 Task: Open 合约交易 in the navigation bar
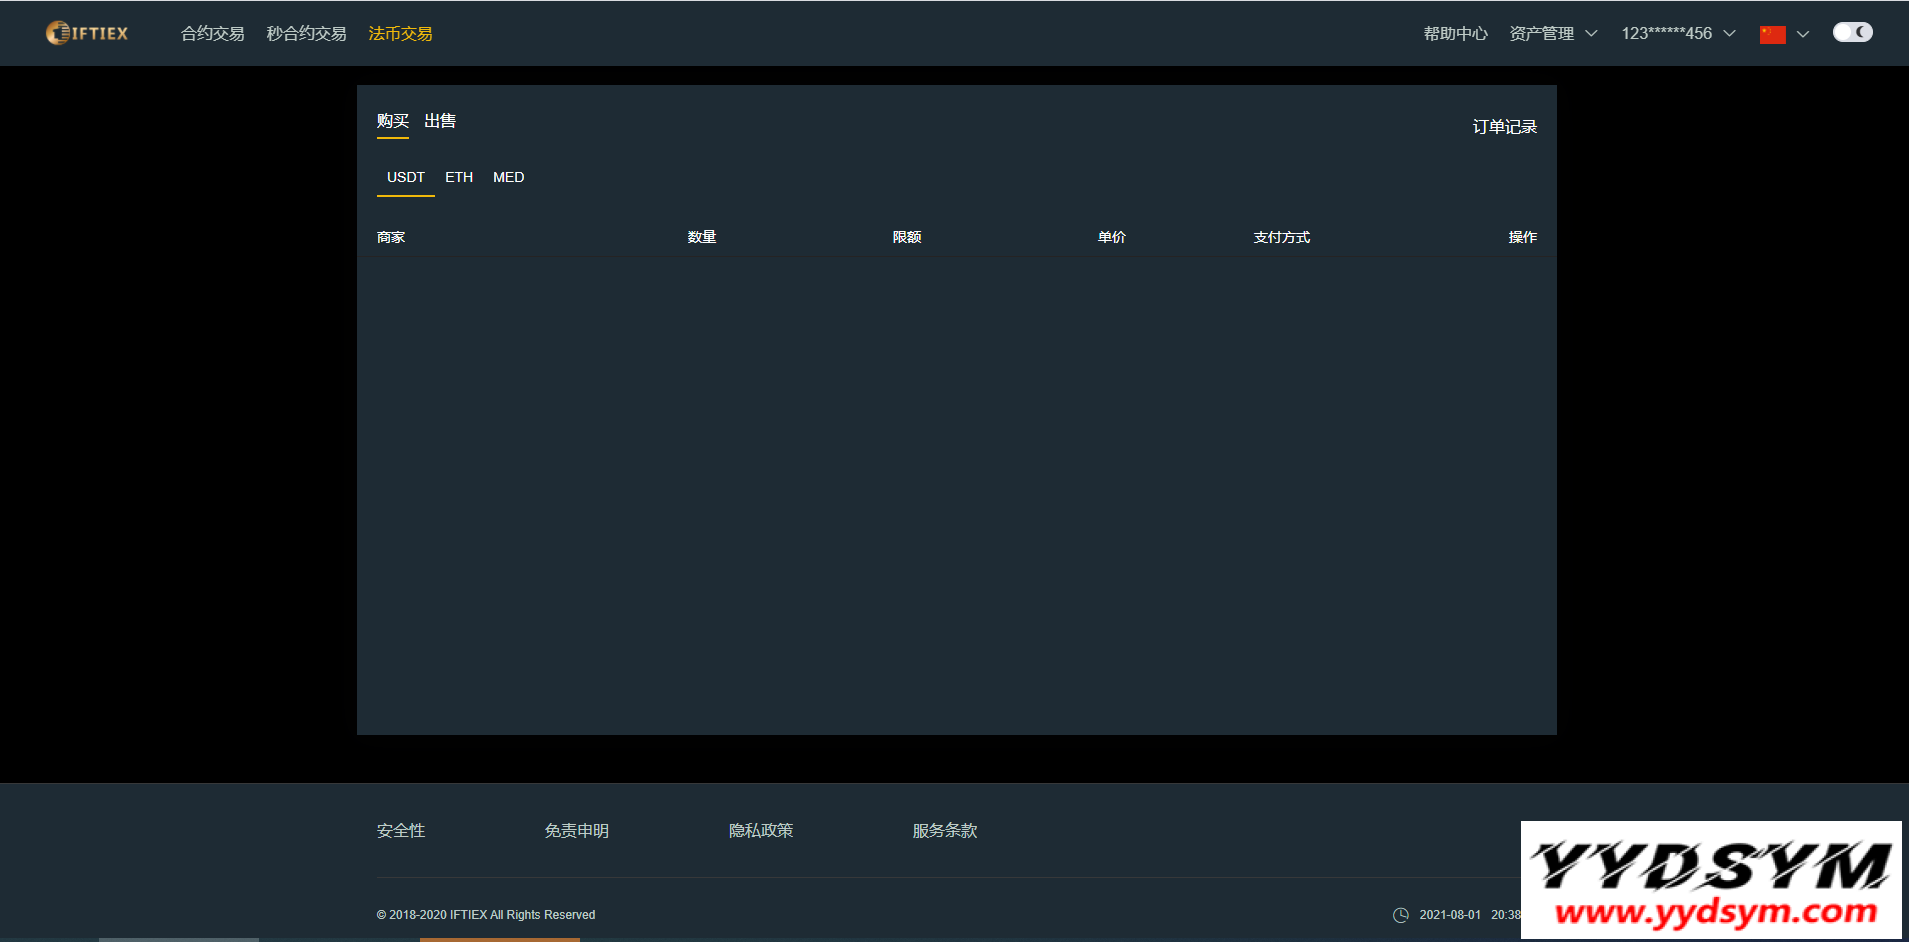(x=212, y=34)
